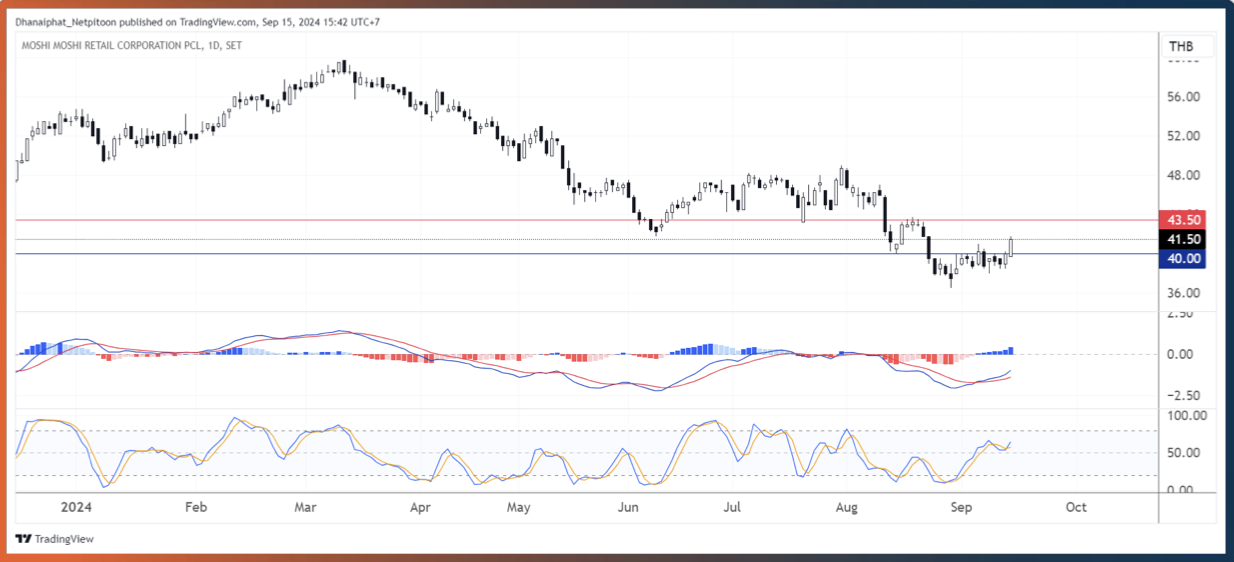Click the stochastic 100.00 axis value

[1187, 415]
